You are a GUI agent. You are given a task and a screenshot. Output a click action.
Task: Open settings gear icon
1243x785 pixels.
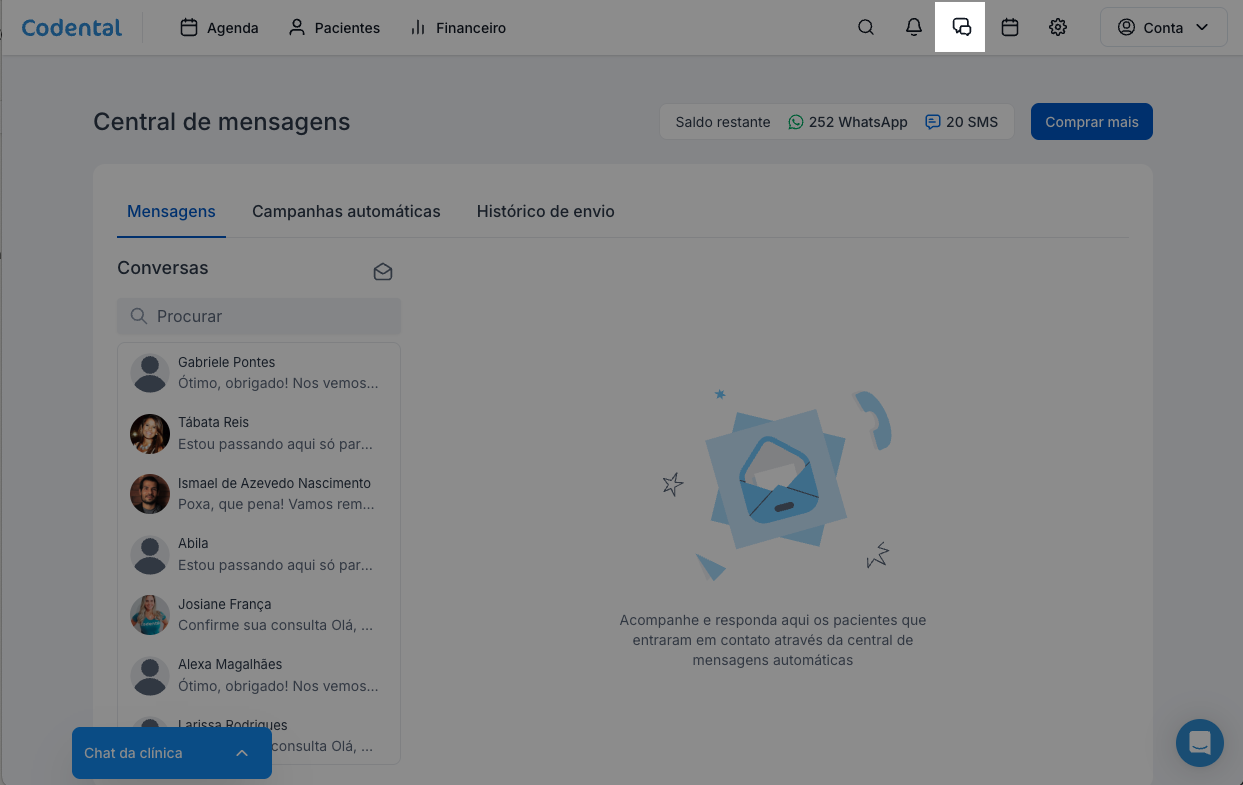pos(1058,28)
